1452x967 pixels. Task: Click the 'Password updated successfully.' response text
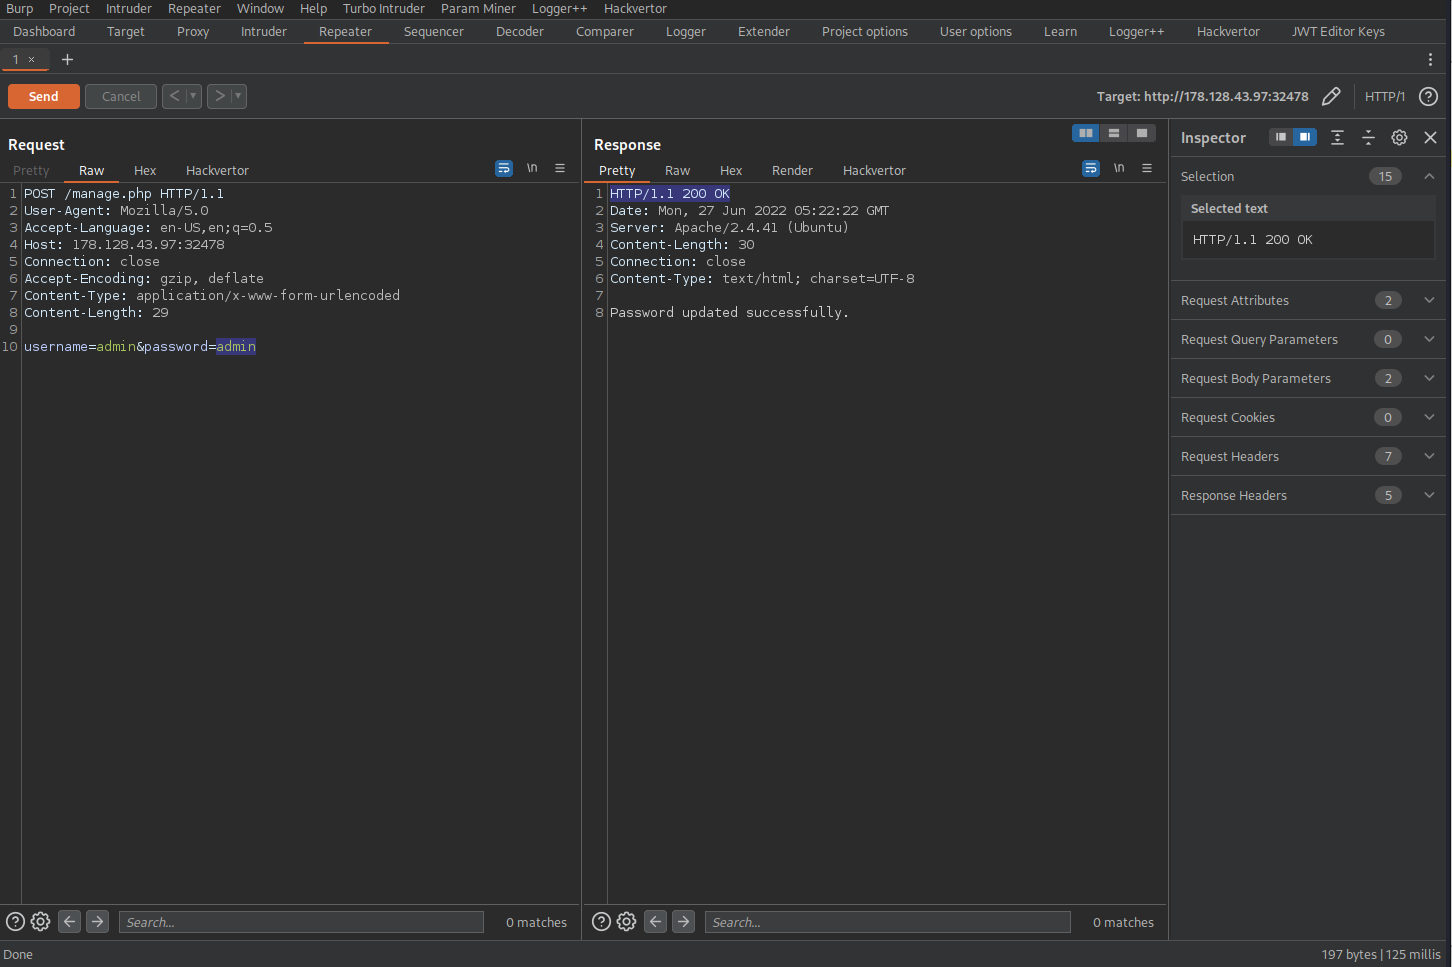[729, 312]
